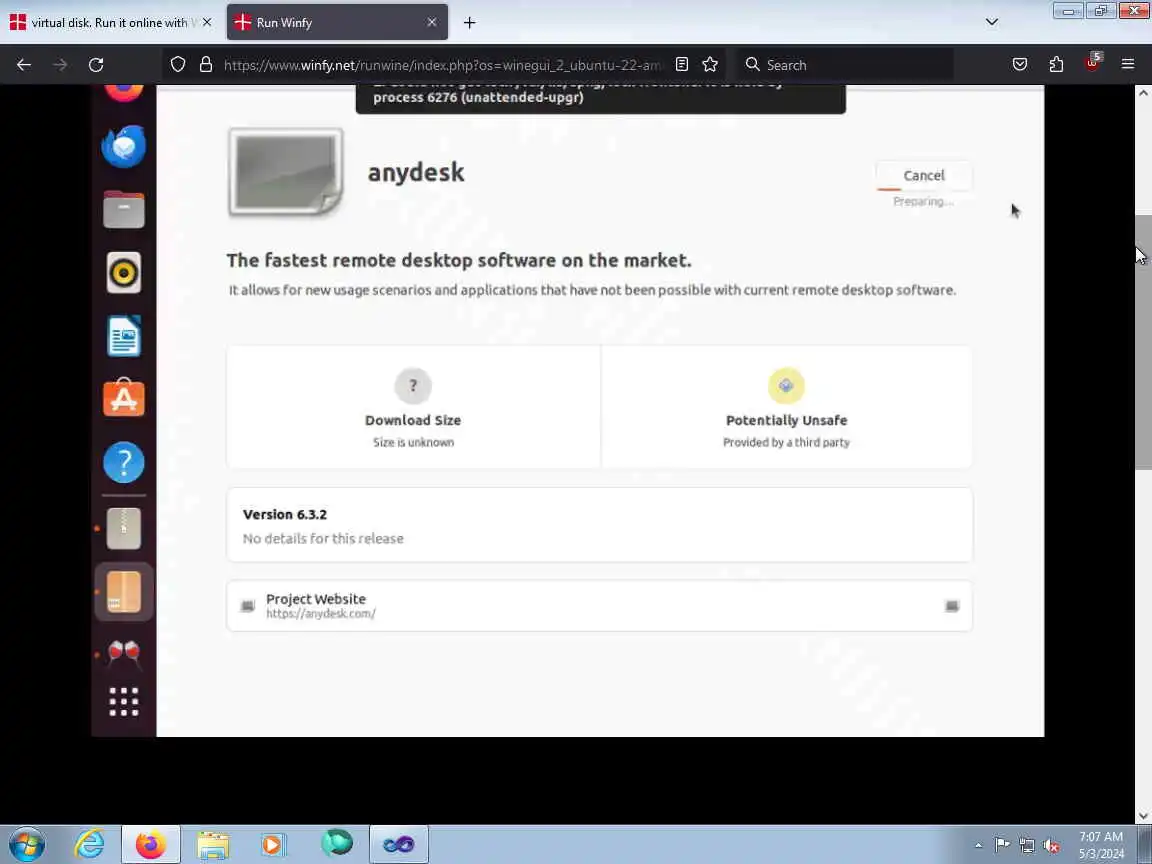
Task: Open the Extensions puzzle icon
Action: tap(1056, 65)
